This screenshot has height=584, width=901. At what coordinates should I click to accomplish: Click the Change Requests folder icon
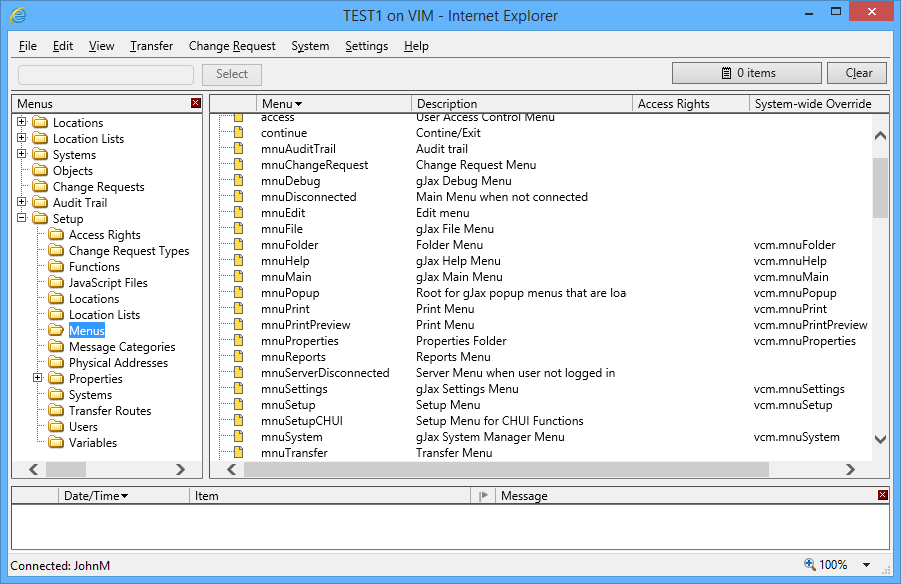coord(40,187)
